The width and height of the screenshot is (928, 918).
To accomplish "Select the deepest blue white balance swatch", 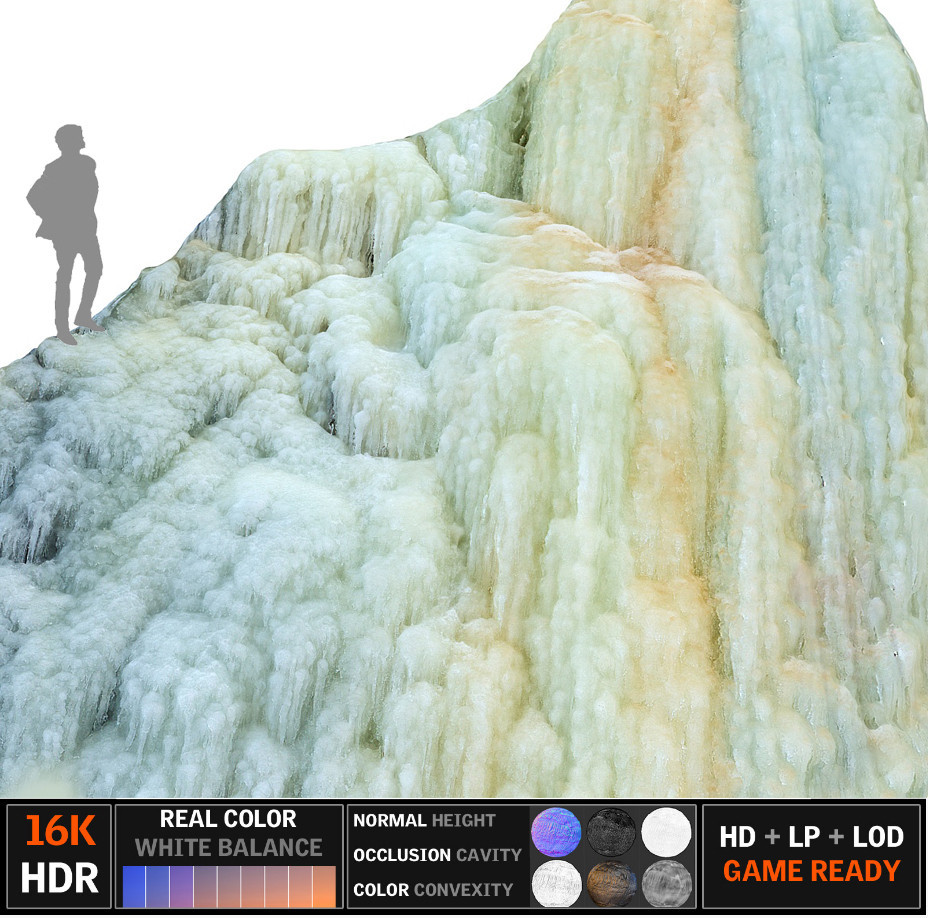I will pyautogui.click(x=134, y=886).
